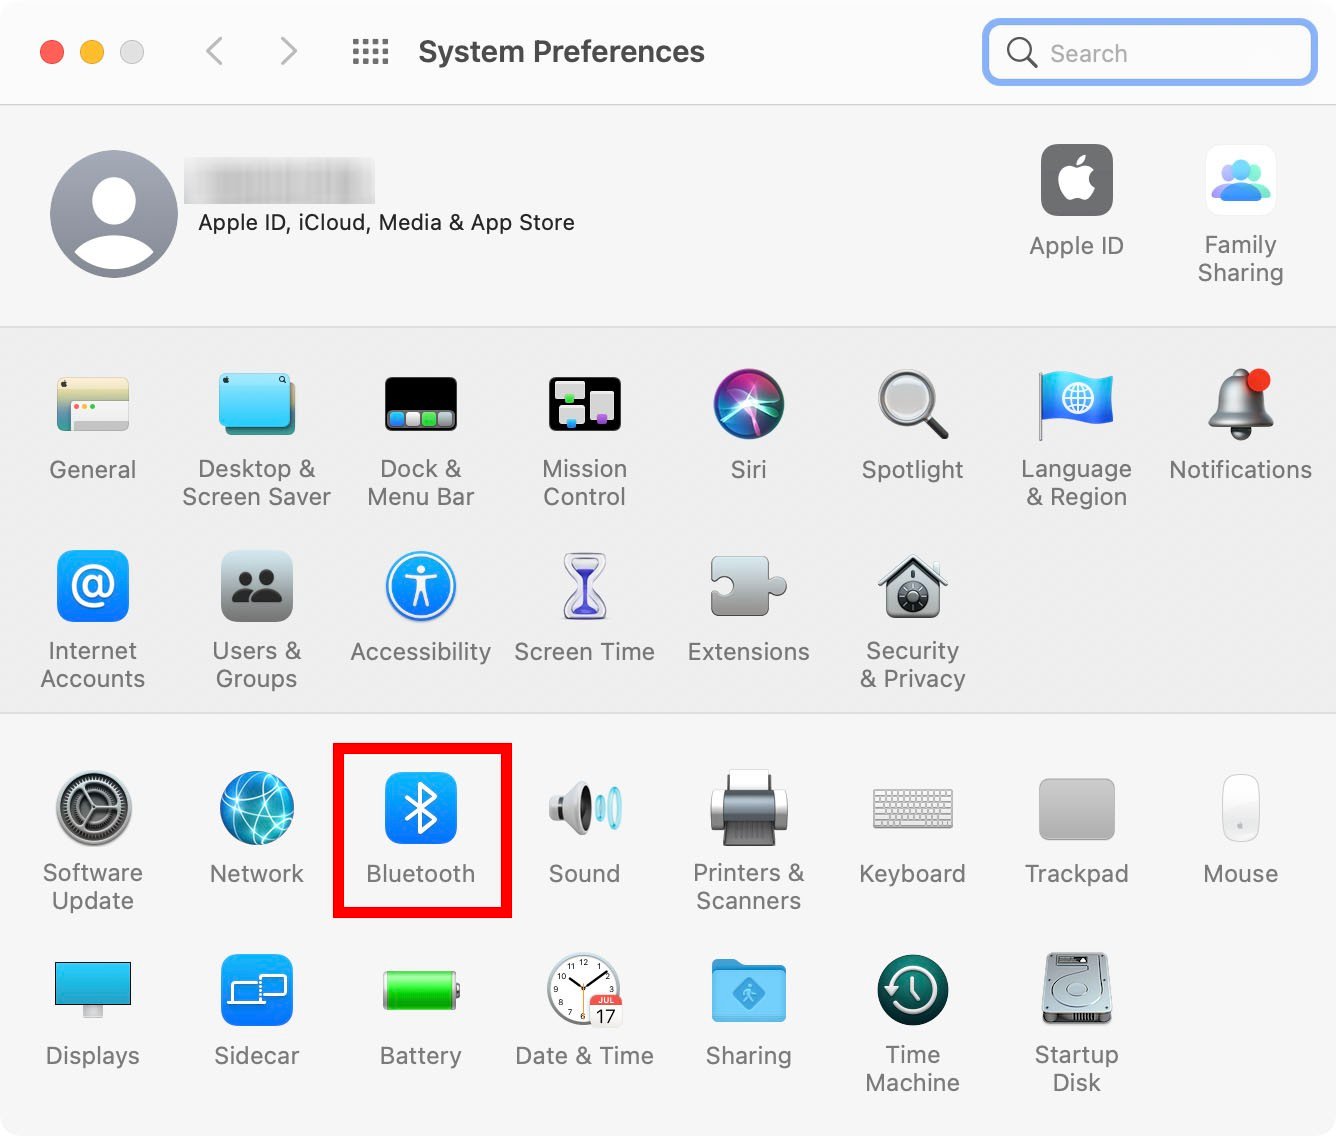This screenshot has height=1136, width=1336.
Task: Launch the Time Machine preferences
Action: [x=912, y=991]
